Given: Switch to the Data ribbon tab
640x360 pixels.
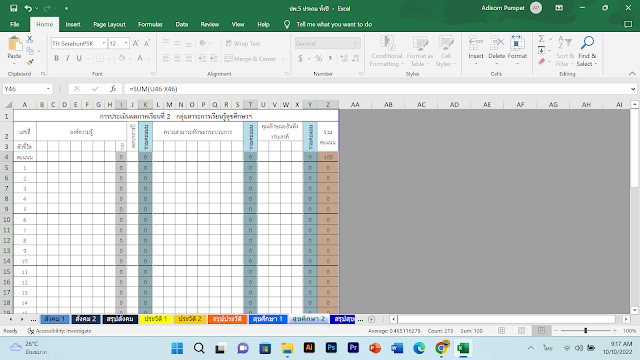Looking at the screenshot, I should pos(182,24).
